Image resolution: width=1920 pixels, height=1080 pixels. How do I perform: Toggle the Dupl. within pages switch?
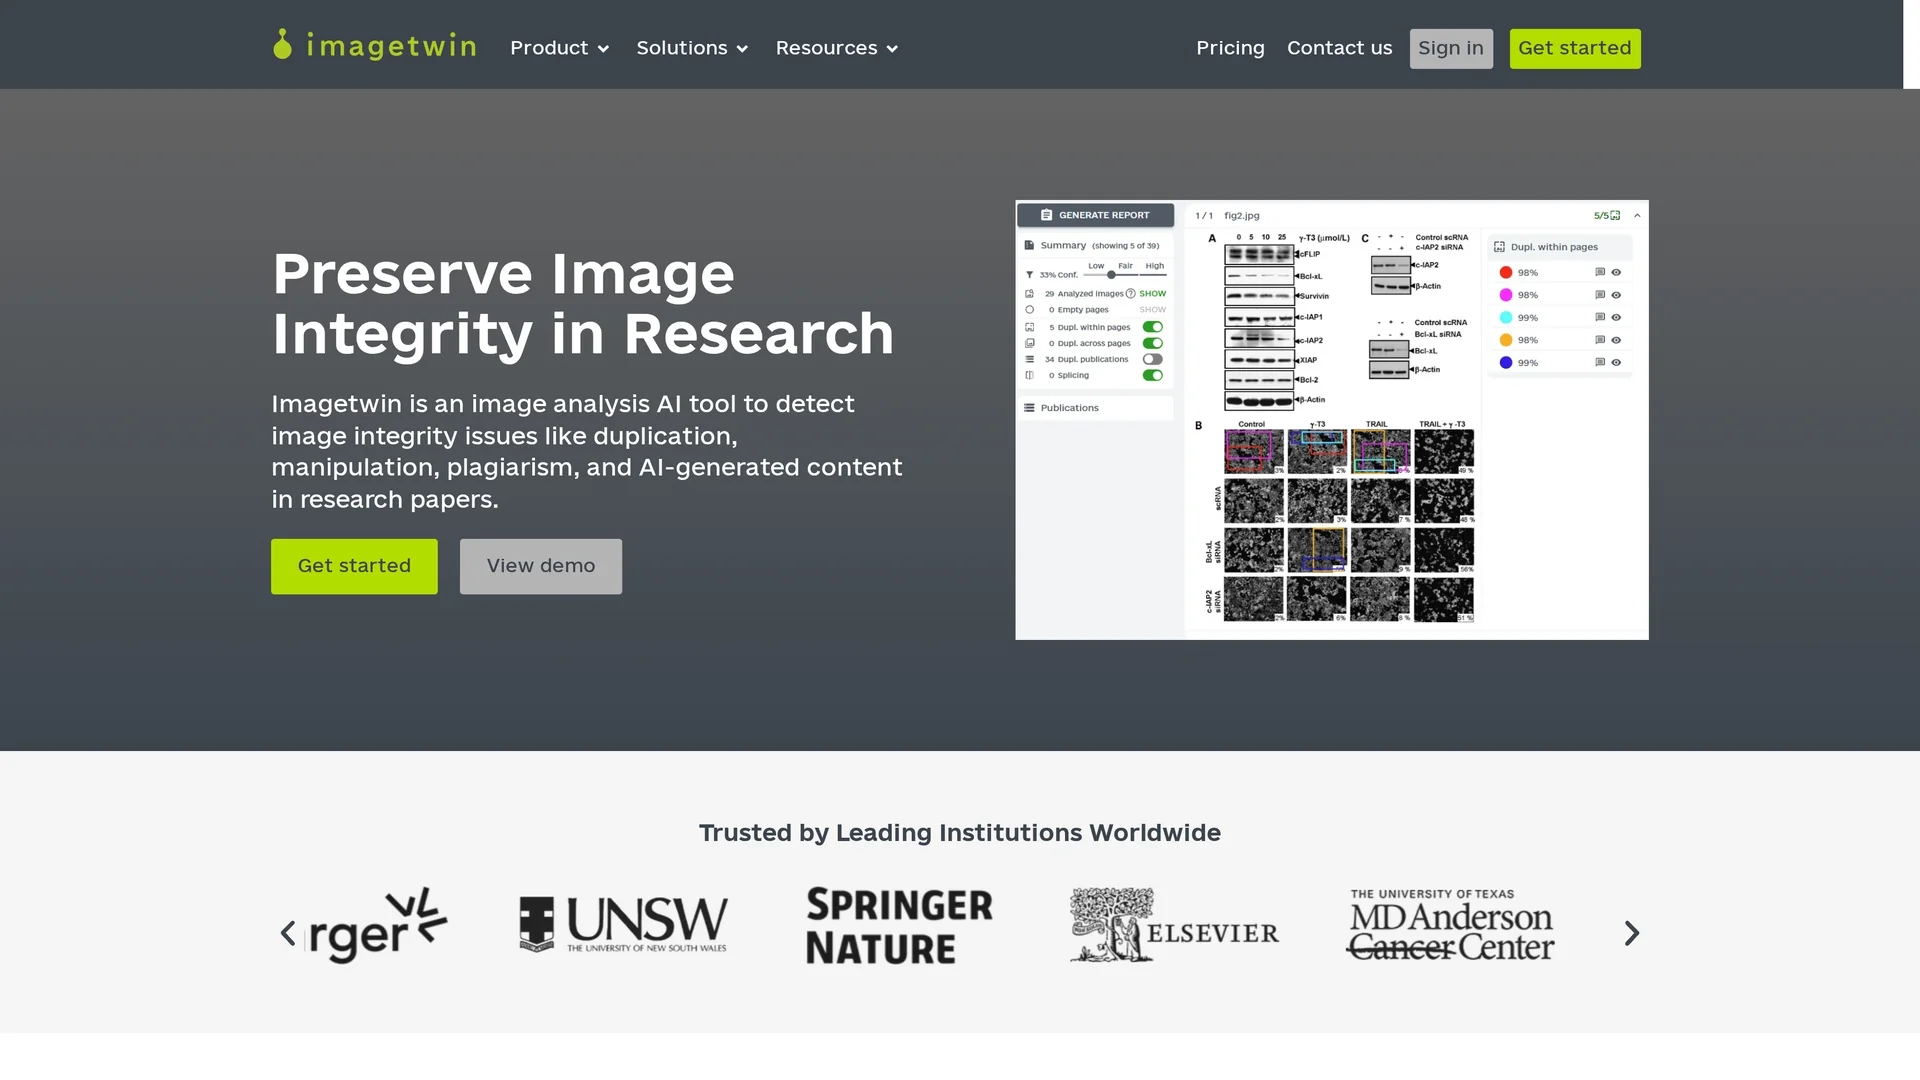pos(1153,327)
